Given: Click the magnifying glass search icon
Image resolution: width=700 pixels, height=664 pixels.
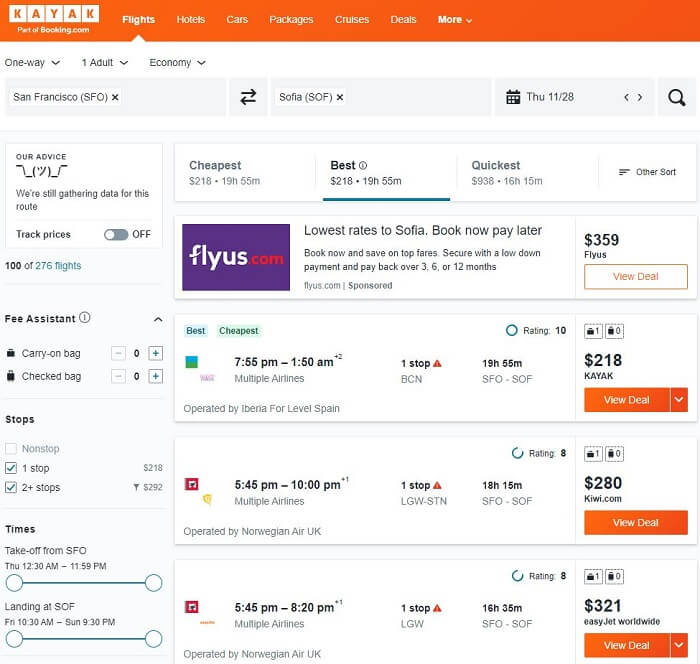Looking at the screenshot, I should 677,97.
